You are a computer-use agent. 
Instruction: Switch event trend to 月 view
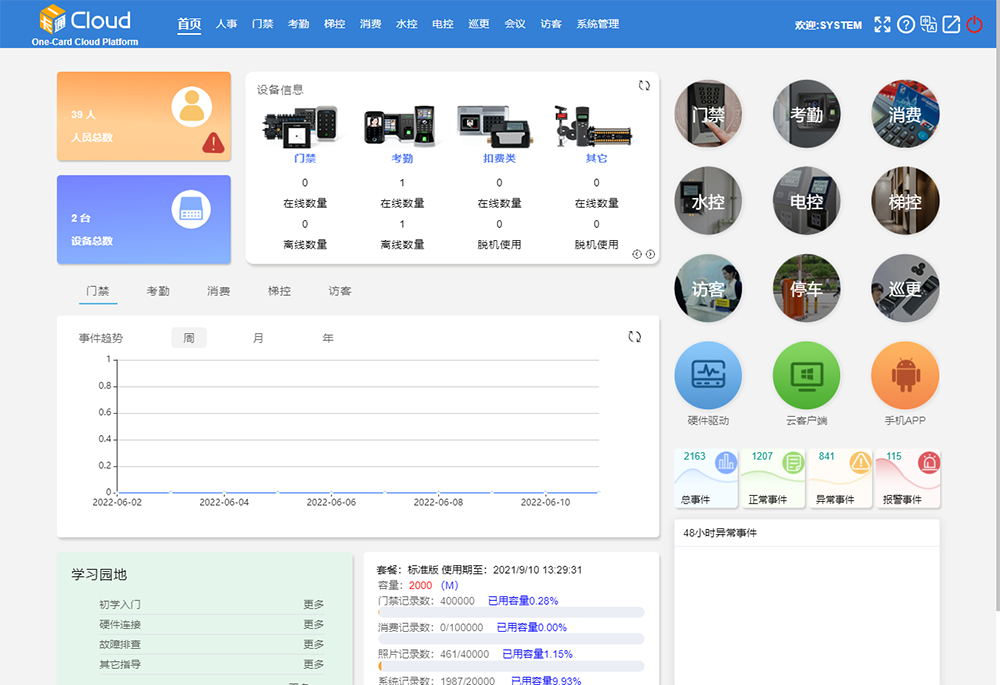click(x=258, y=338)
